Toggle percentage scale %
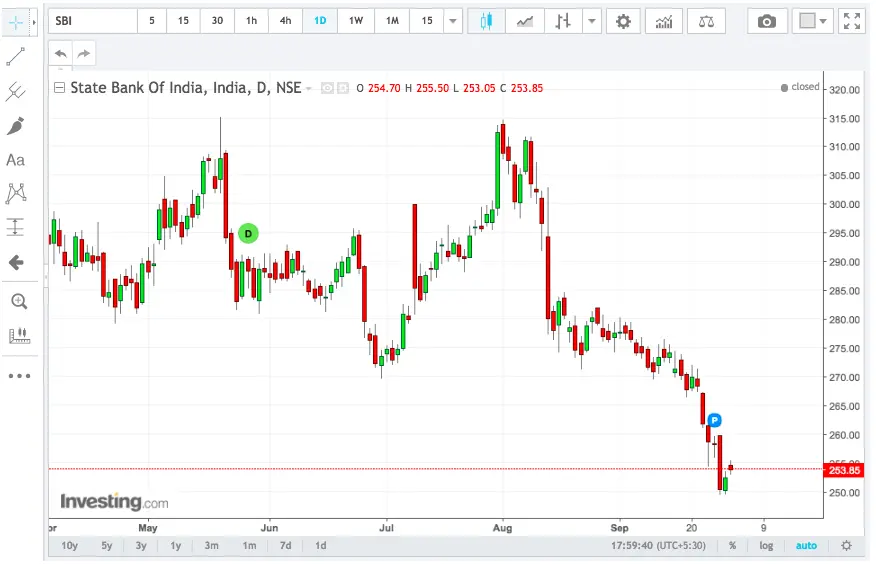876x564 pixels. click(x=732, y=546)
